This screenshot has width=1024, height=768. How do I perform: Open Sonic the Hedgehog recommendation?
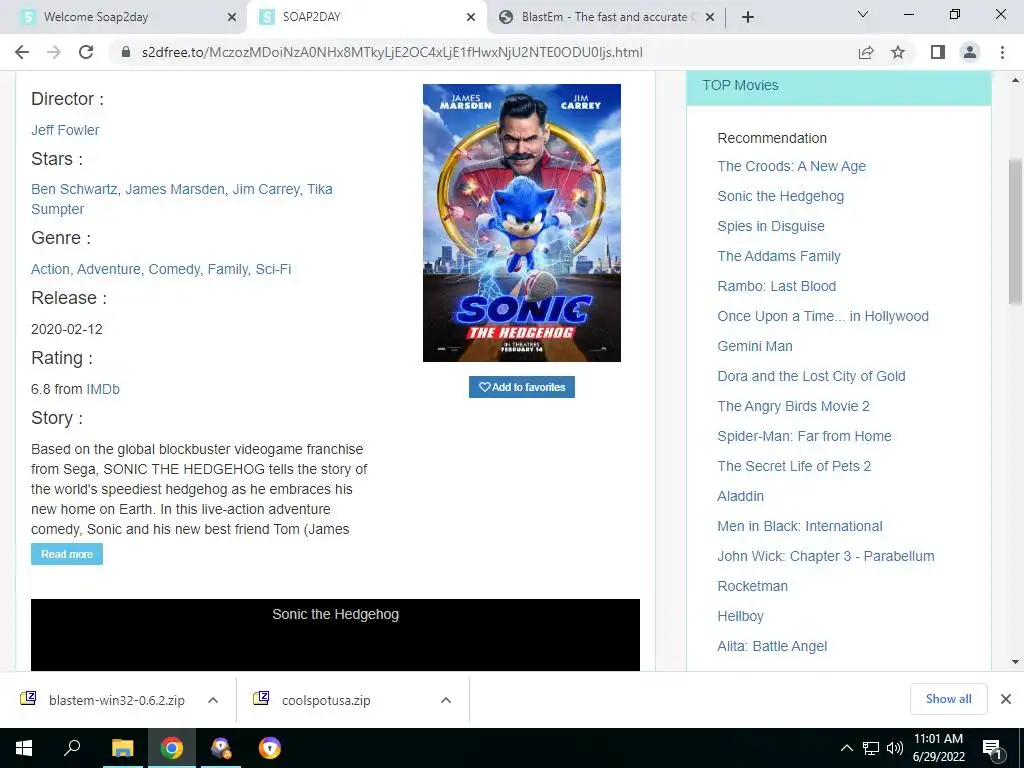pyautogui.click(x=780, y=196)
